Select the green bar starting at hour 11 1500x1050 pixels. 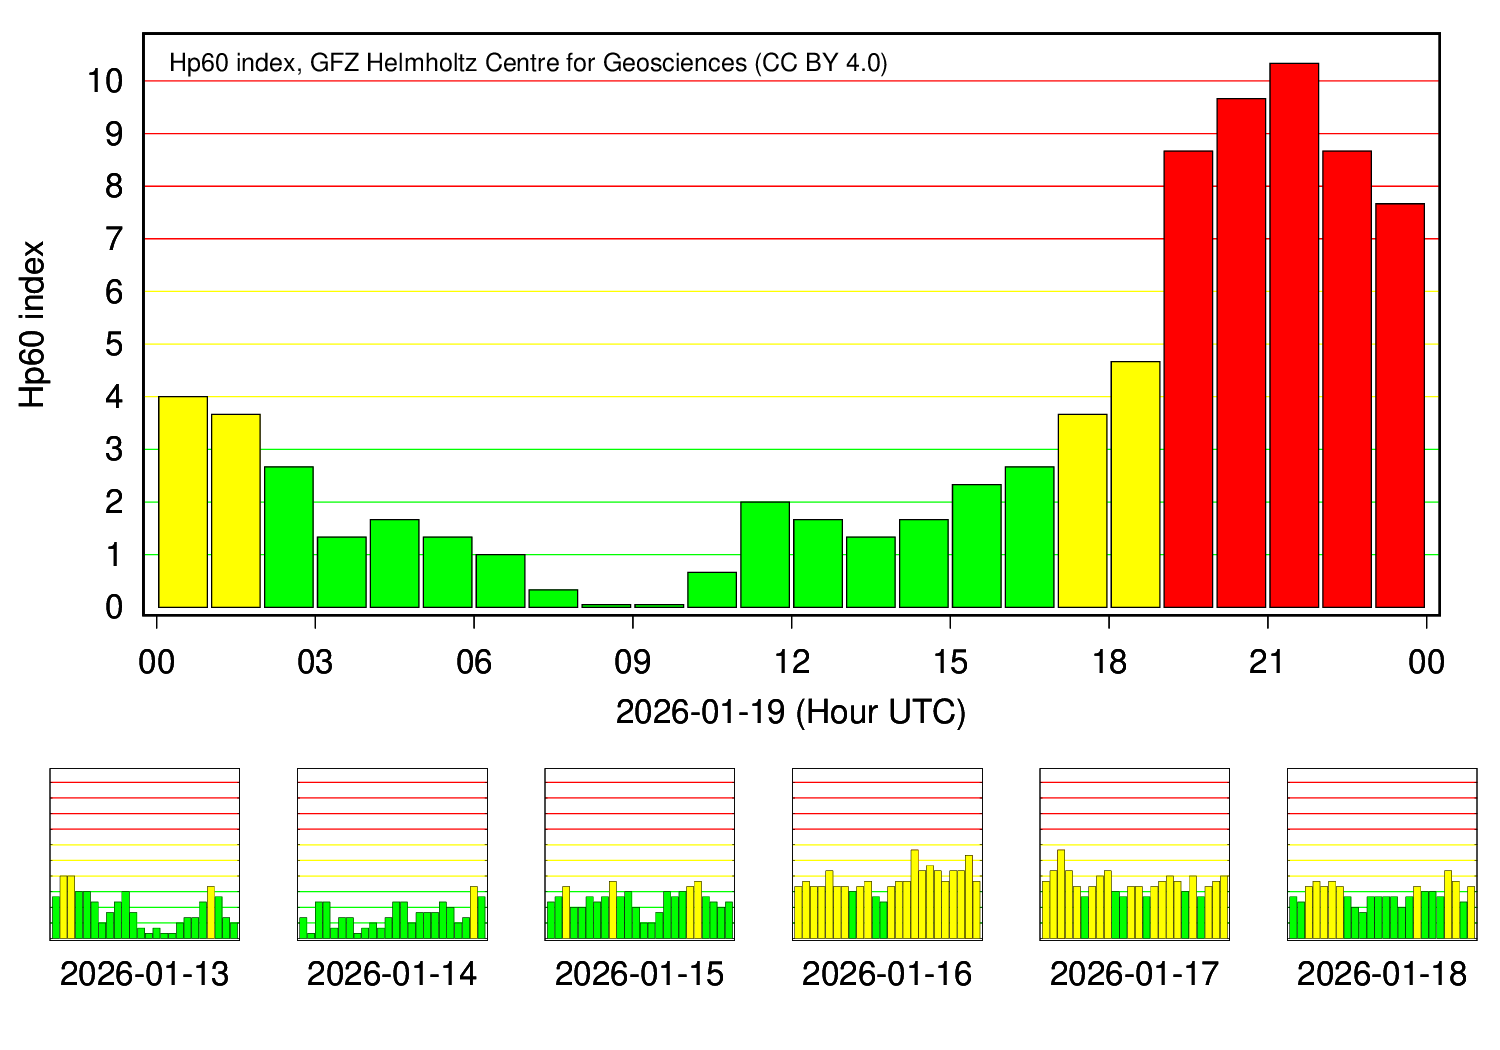pyautogui.click(x=765, y=554)
